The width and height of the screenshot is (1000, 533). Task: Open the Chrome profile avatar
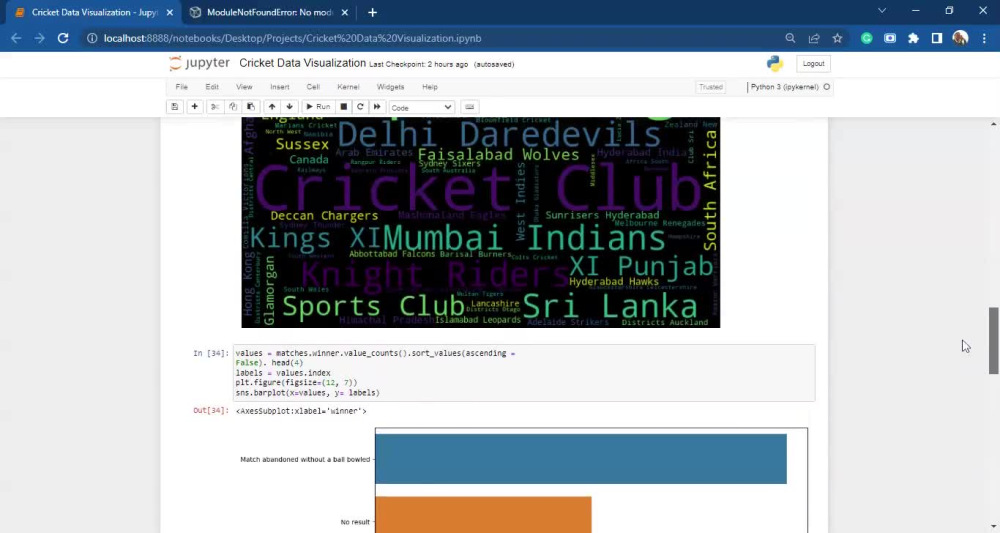tap(960, 38)
